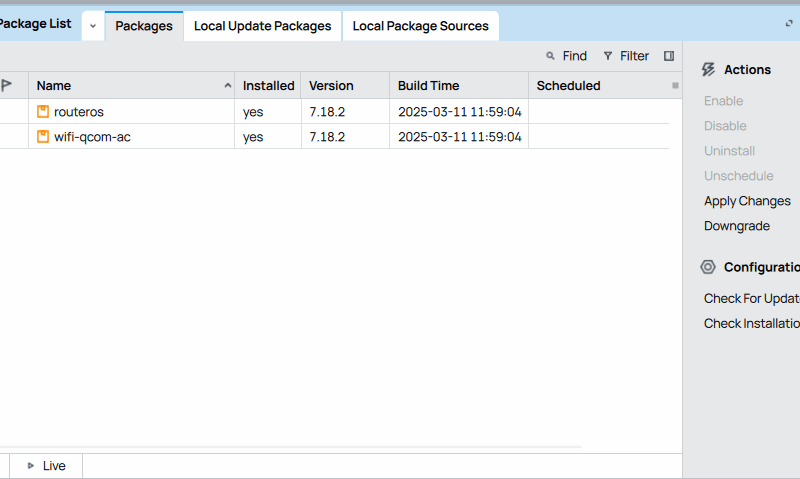The width and height of the screenshot is (800, 479).
Task: Click the window restore icon at top right
Action: [789, 23]
